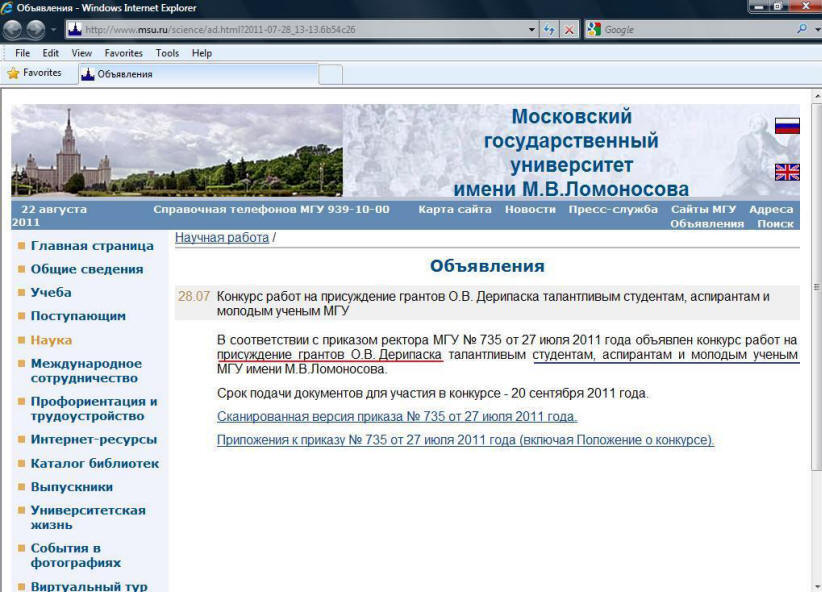Open Сканированная версия приказа № 735 link
The width and height of the screenshot is (822, 592).
[x=397, y=416]
